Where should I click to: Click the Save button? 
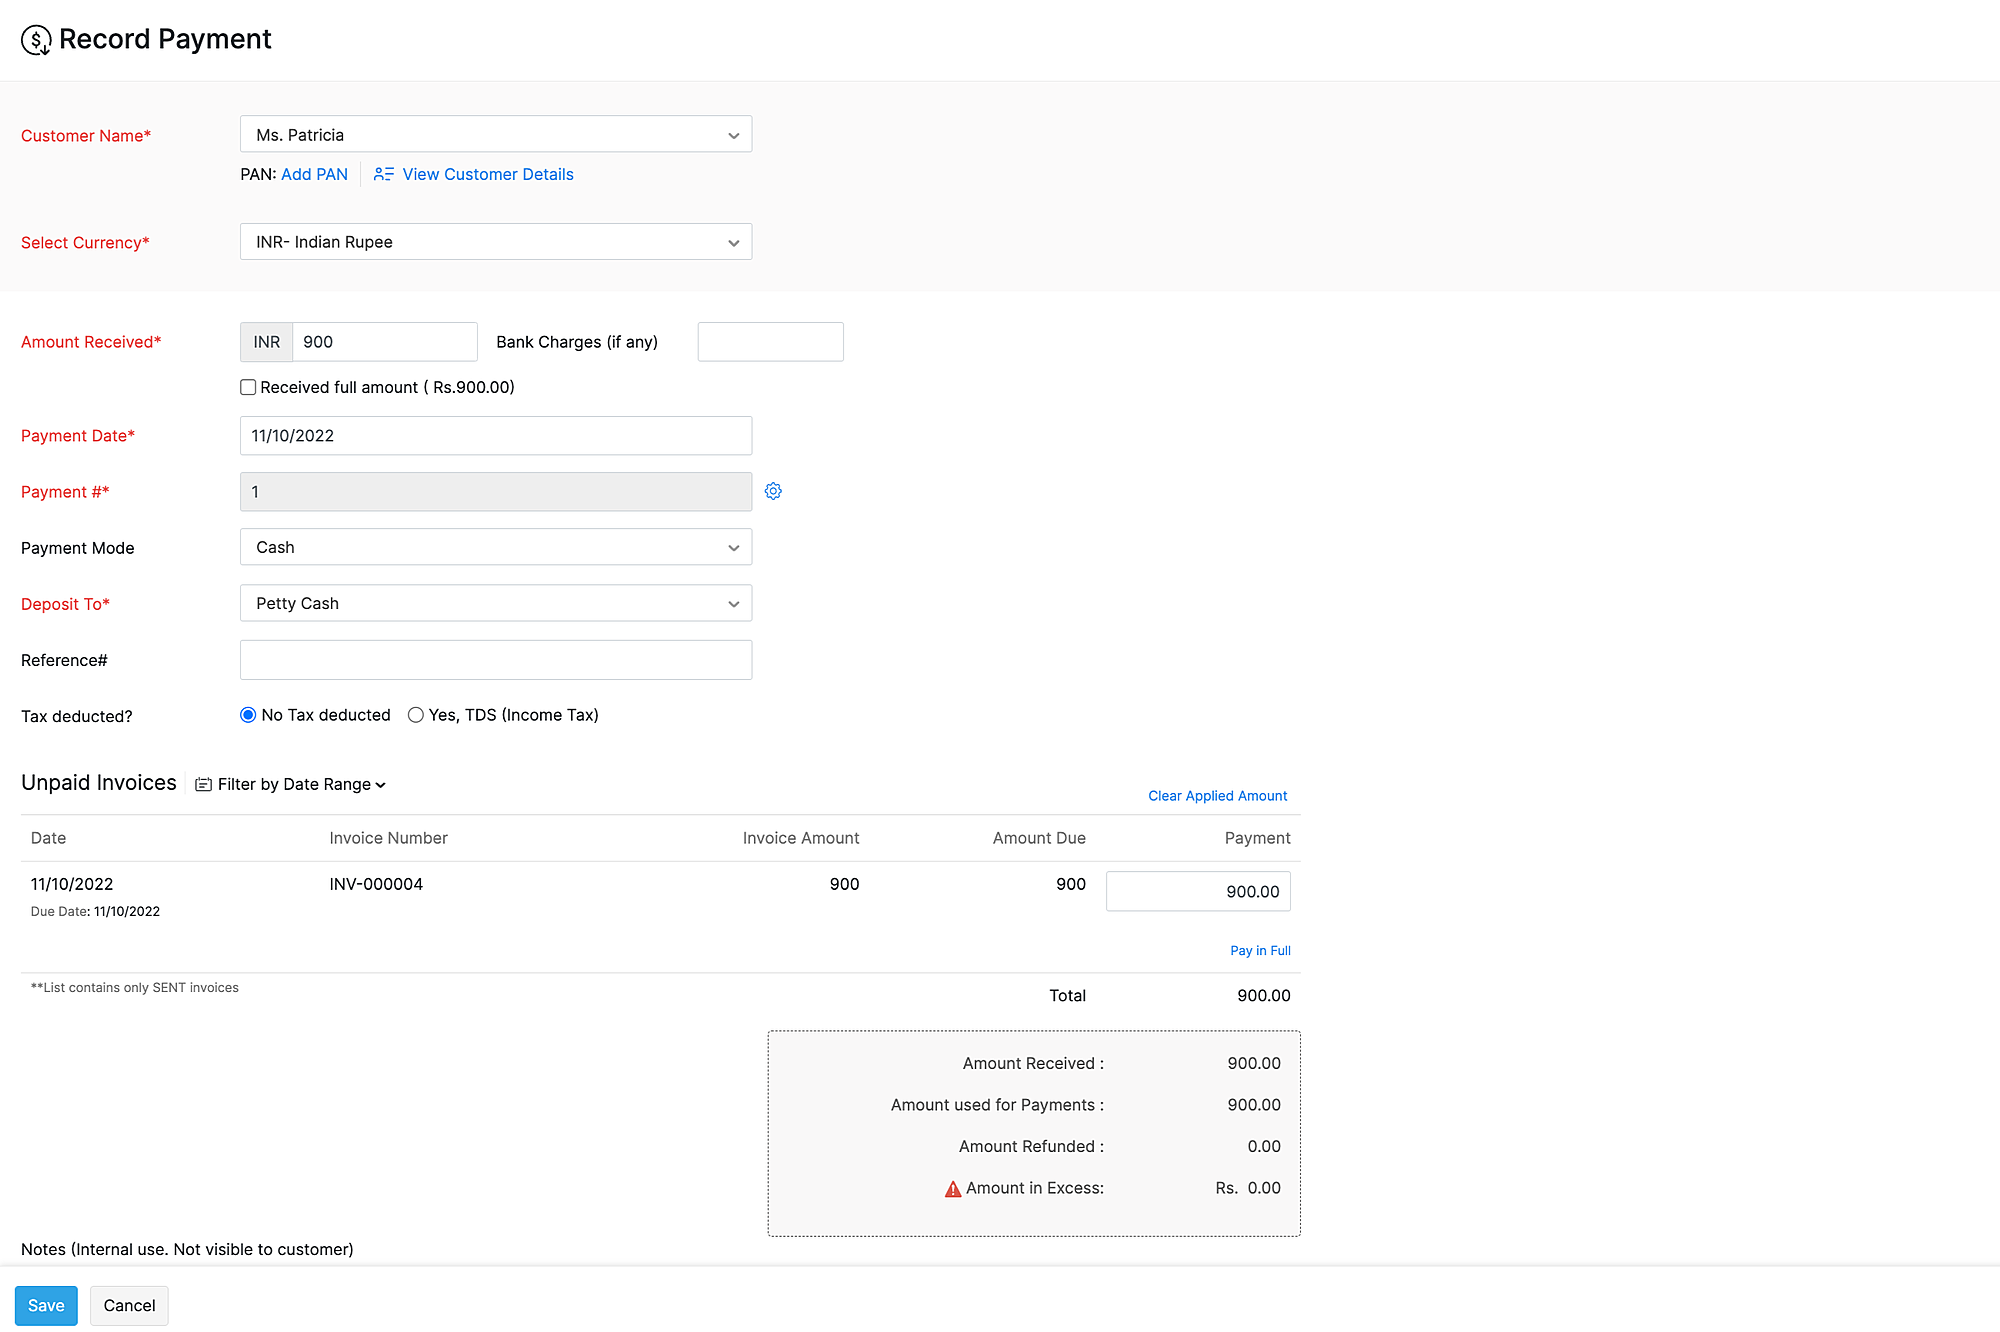point(45,1305)
